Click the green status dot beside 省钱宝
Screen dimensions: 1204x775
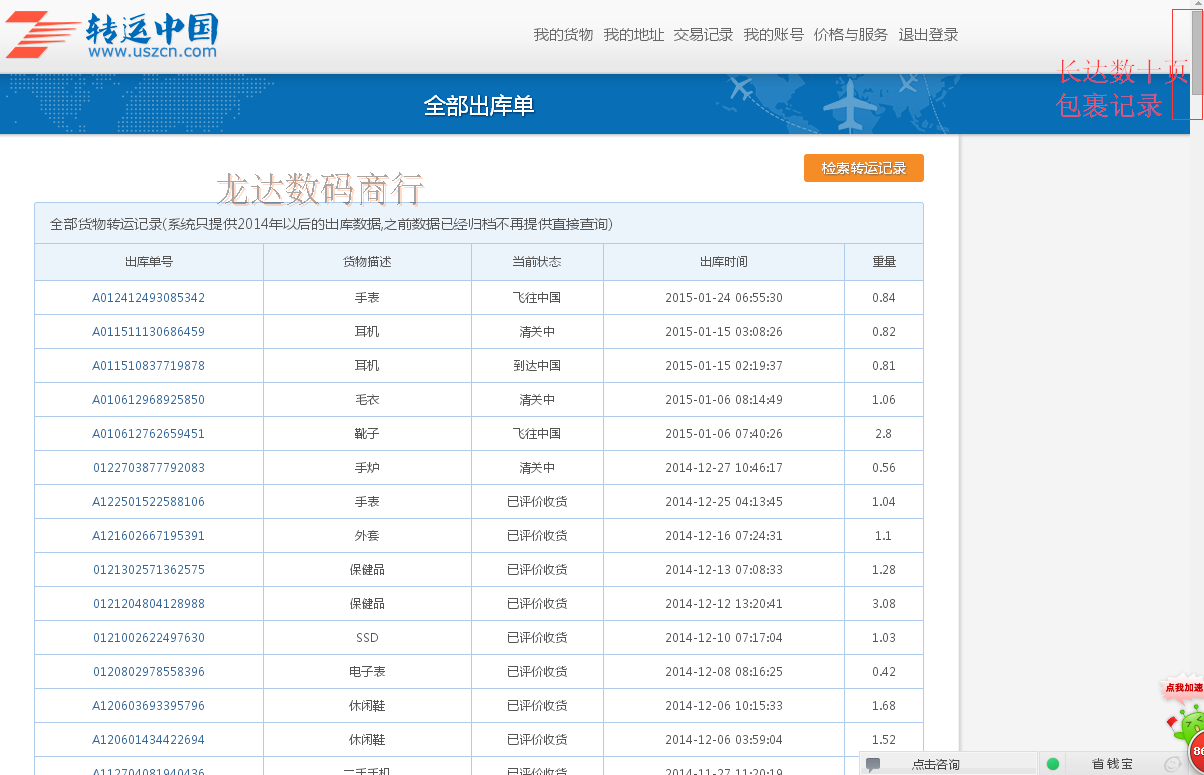coord(1052,764)
